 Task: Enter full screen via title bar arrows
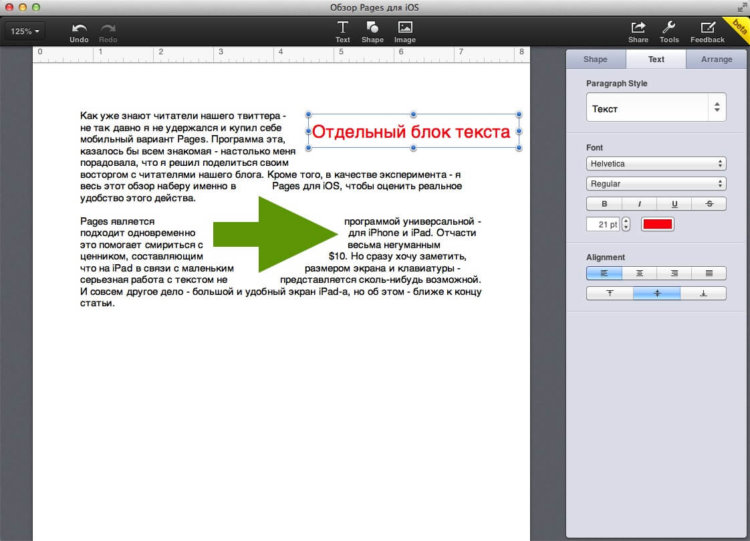pyautogui.click(x=742, y=7)
